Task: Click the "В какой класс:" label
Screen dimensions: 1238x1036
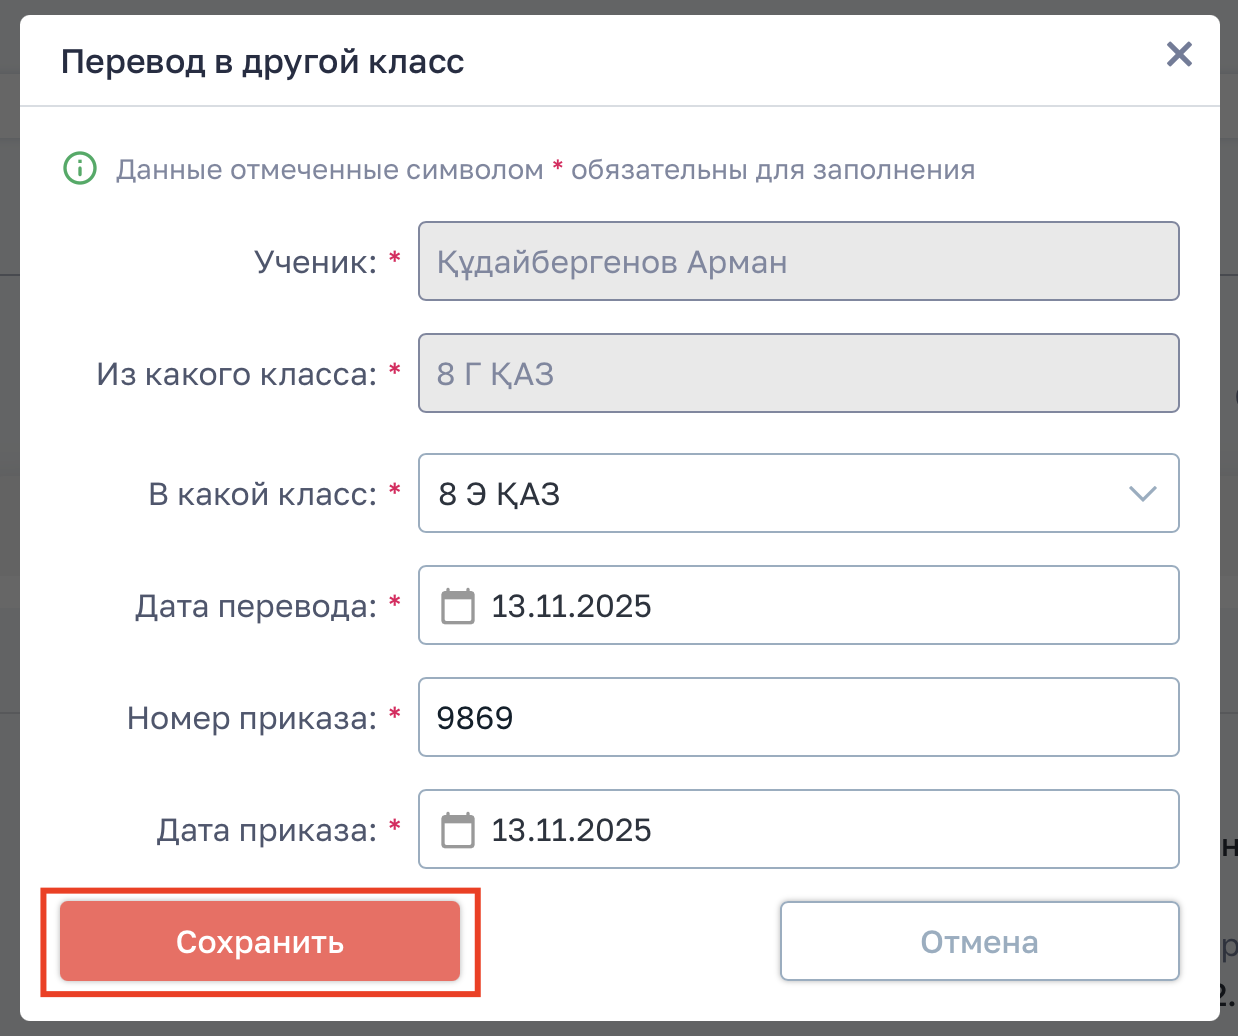Action: click(263, 494)
